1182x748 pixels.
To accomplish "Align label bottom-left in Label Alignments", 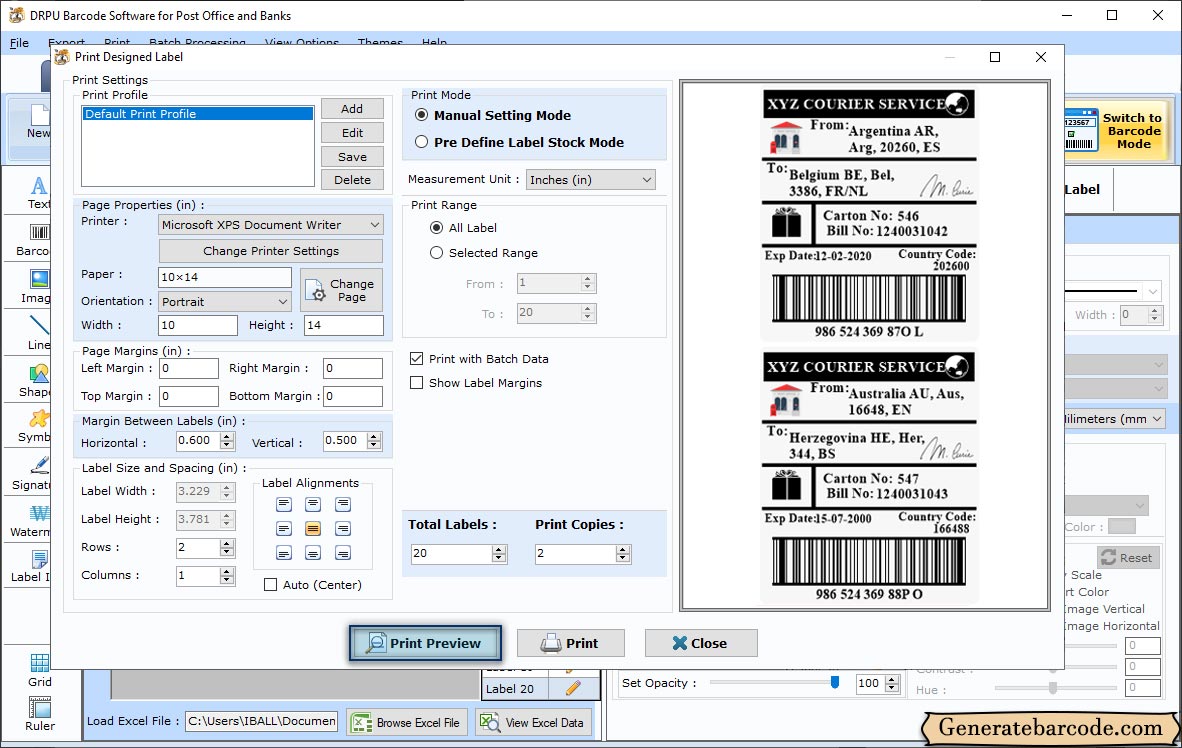I will tap(283, 553).
